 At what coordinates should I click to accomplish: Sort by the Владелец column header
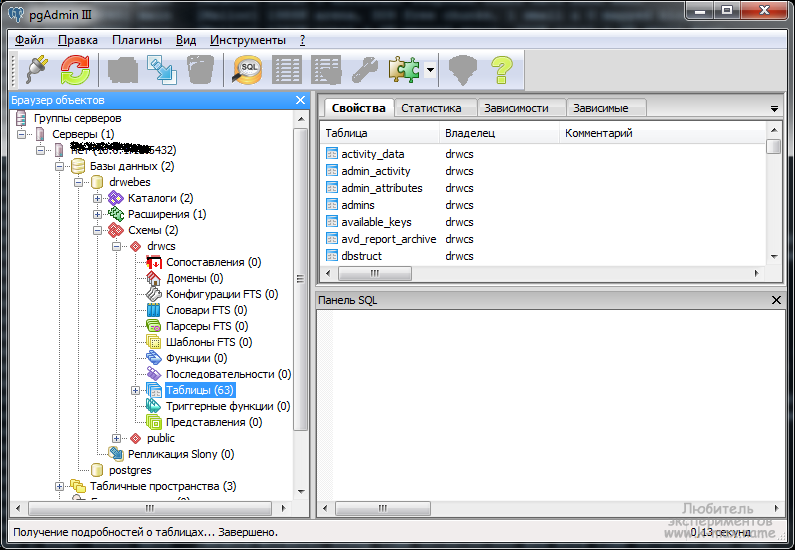pyautogui.click(x=499, y=133)
